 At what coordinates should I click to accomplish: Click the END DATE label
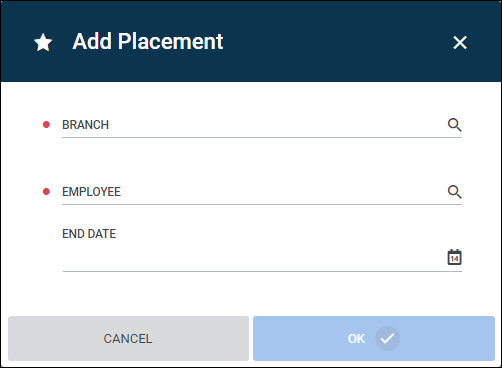pos(89,234)
